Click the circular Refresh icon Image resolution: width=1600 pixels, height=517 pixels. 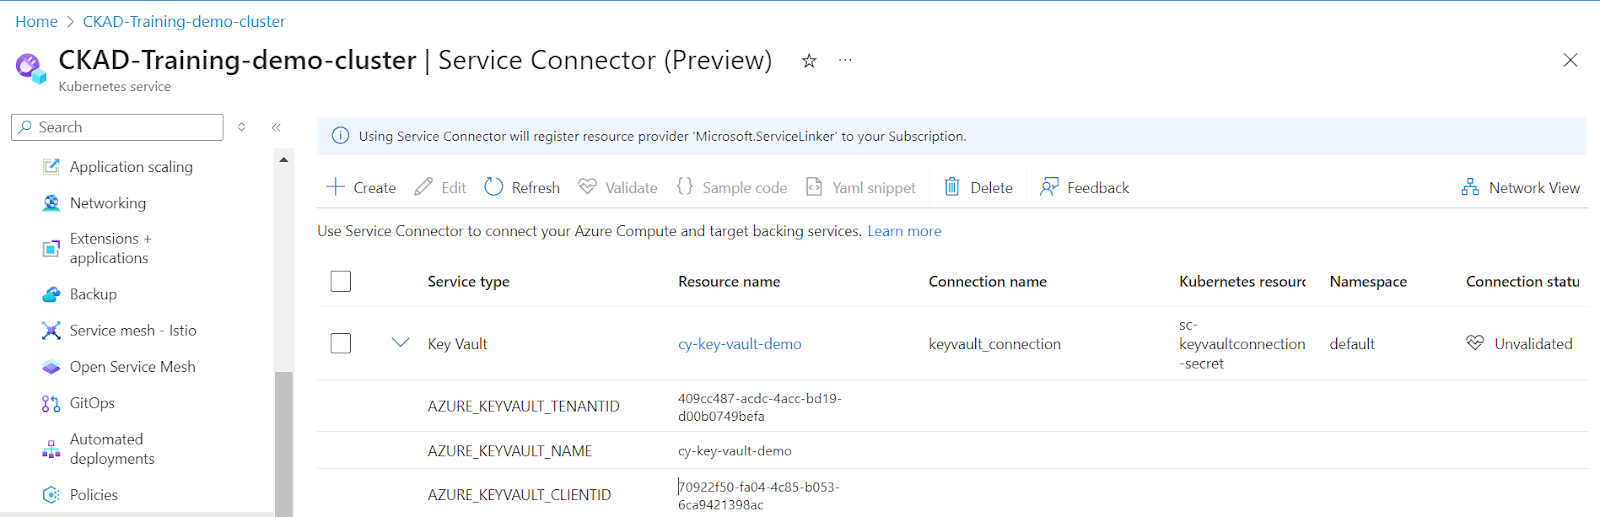click(x=494, y=187)
